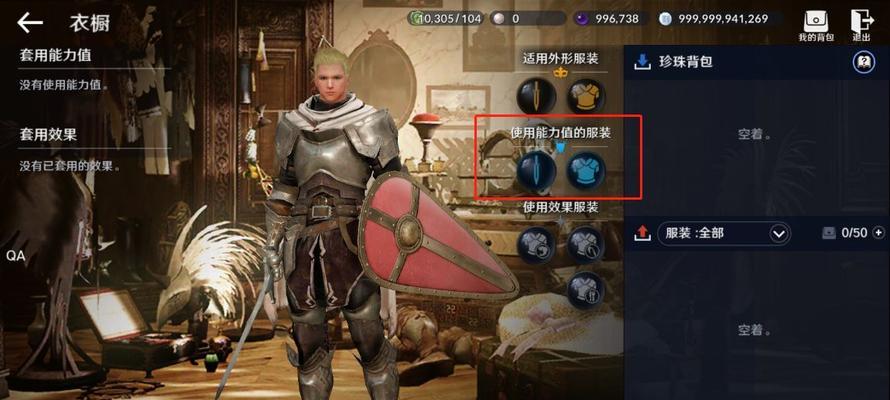The height and width of the screenshot is (400, 890).
Task: Open the third effect outfit slot below
Action: tap(586, 290)
